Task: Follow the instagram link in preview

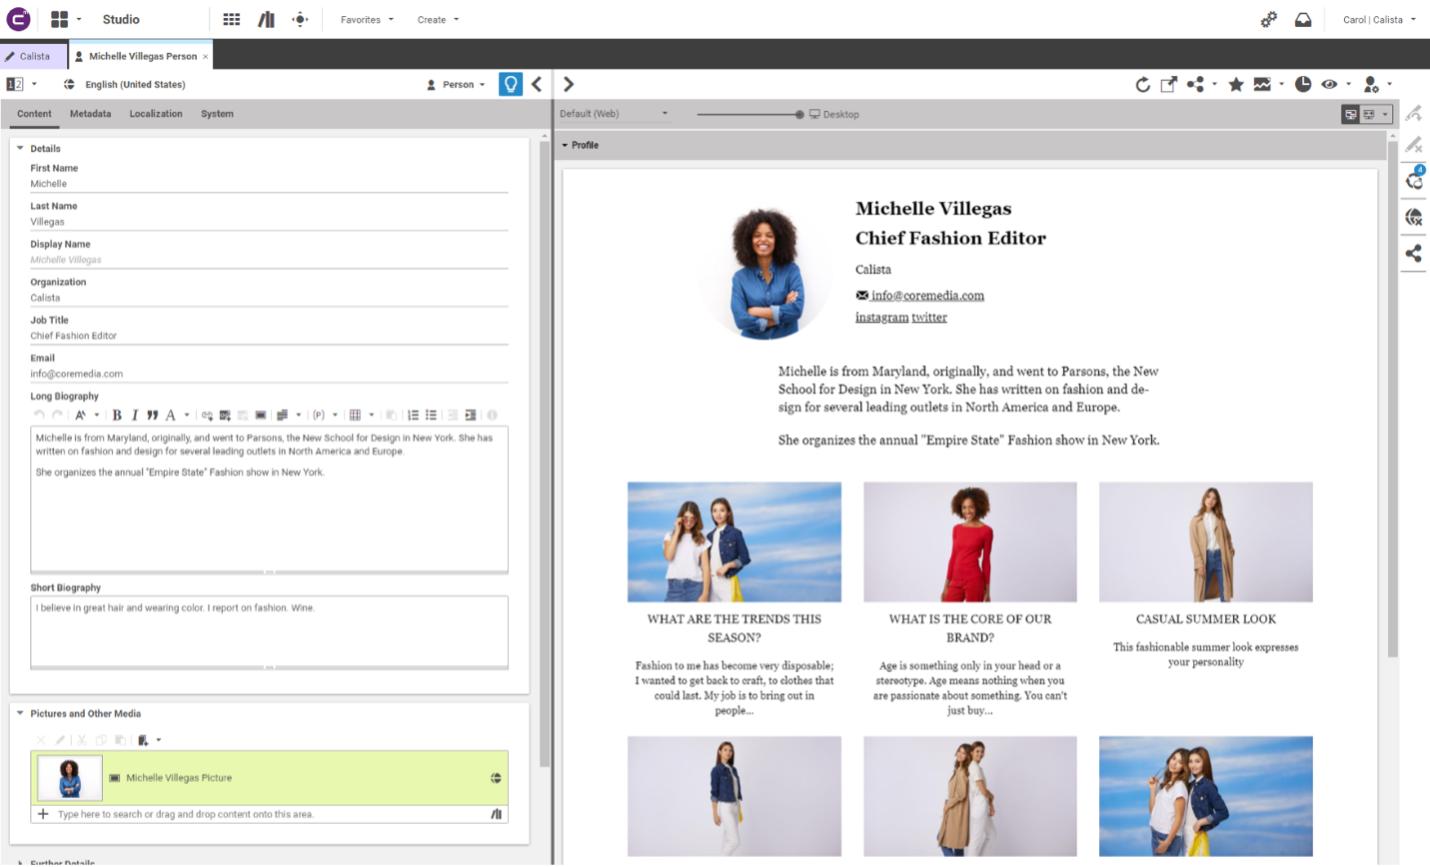Action: (x=881, y=317)
